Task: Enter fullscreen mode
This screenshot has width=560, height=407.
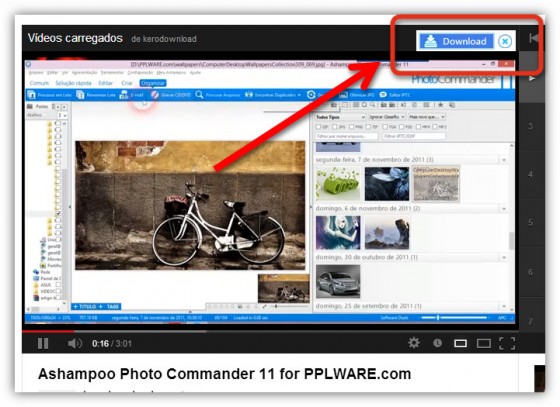Action: [x=507, y=343]
